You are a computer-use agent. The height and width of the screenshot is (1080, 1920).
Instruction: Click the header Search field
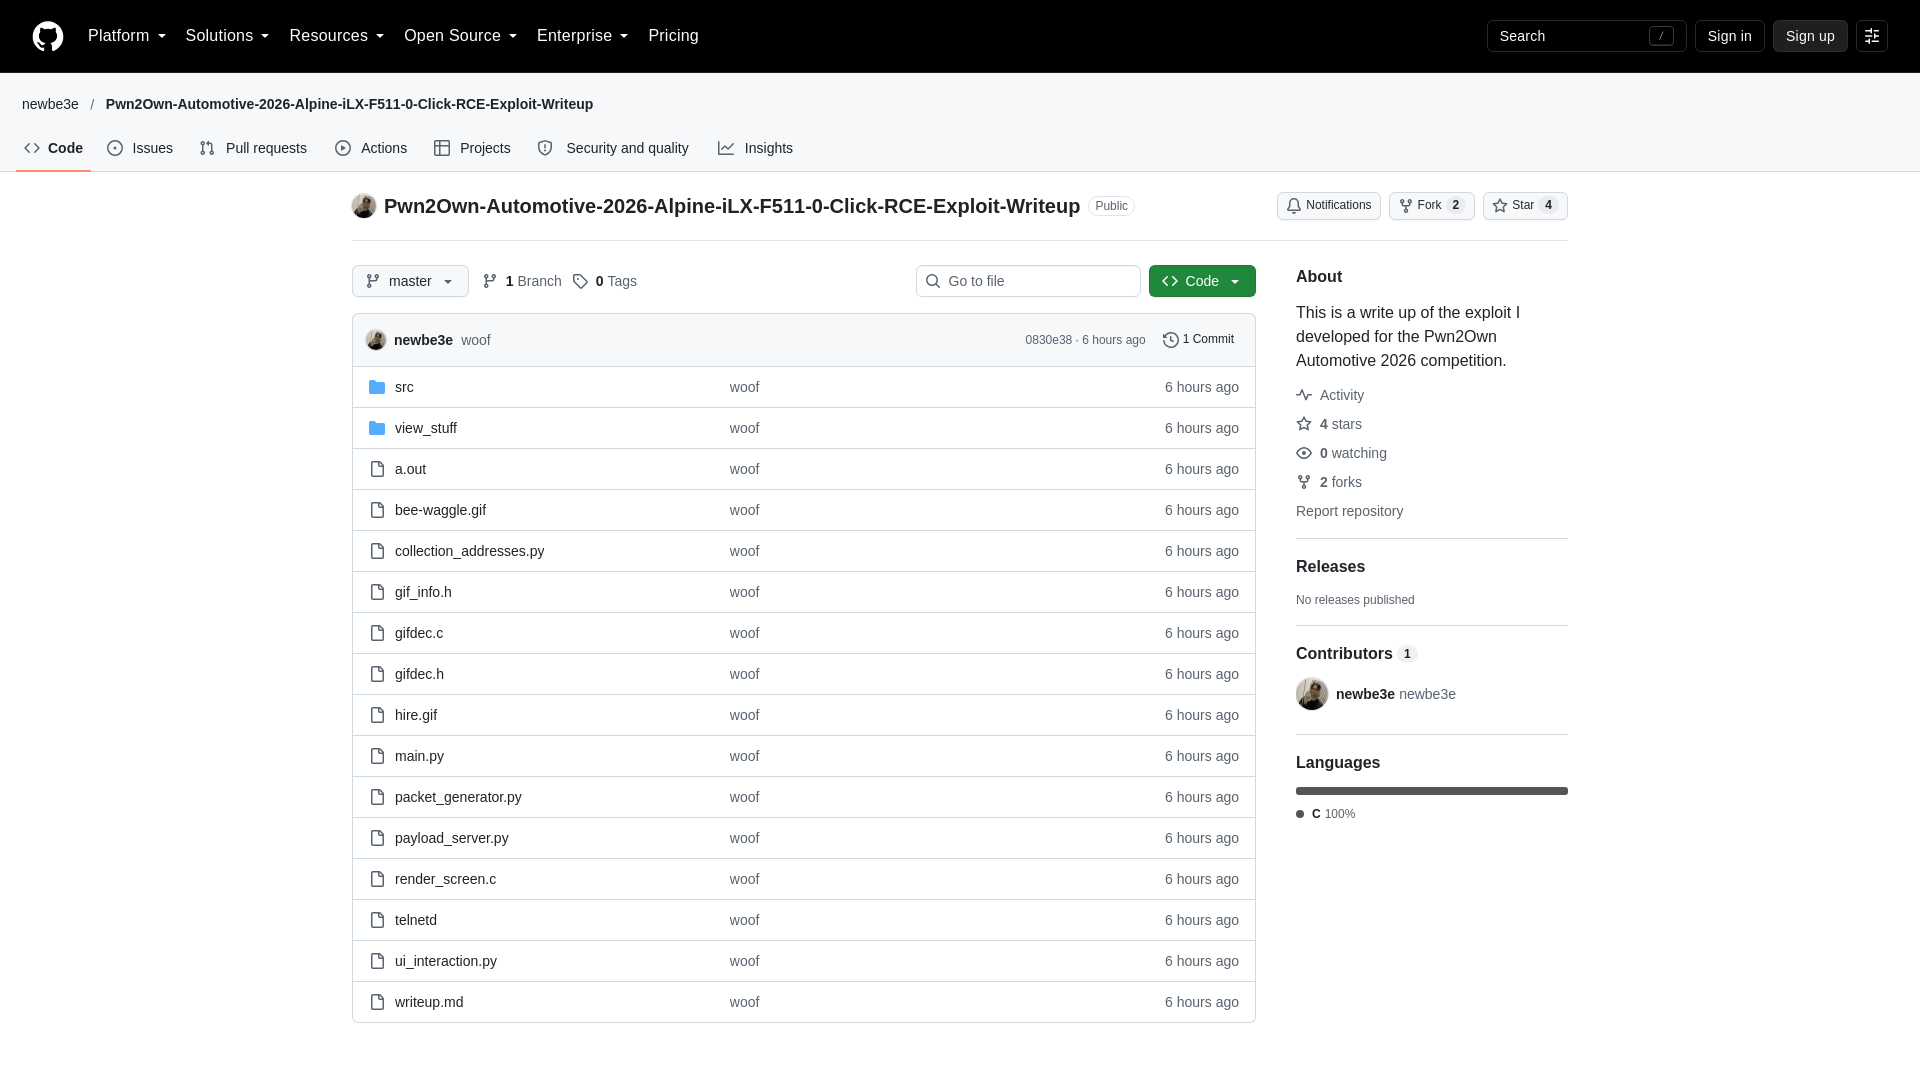1587,36
